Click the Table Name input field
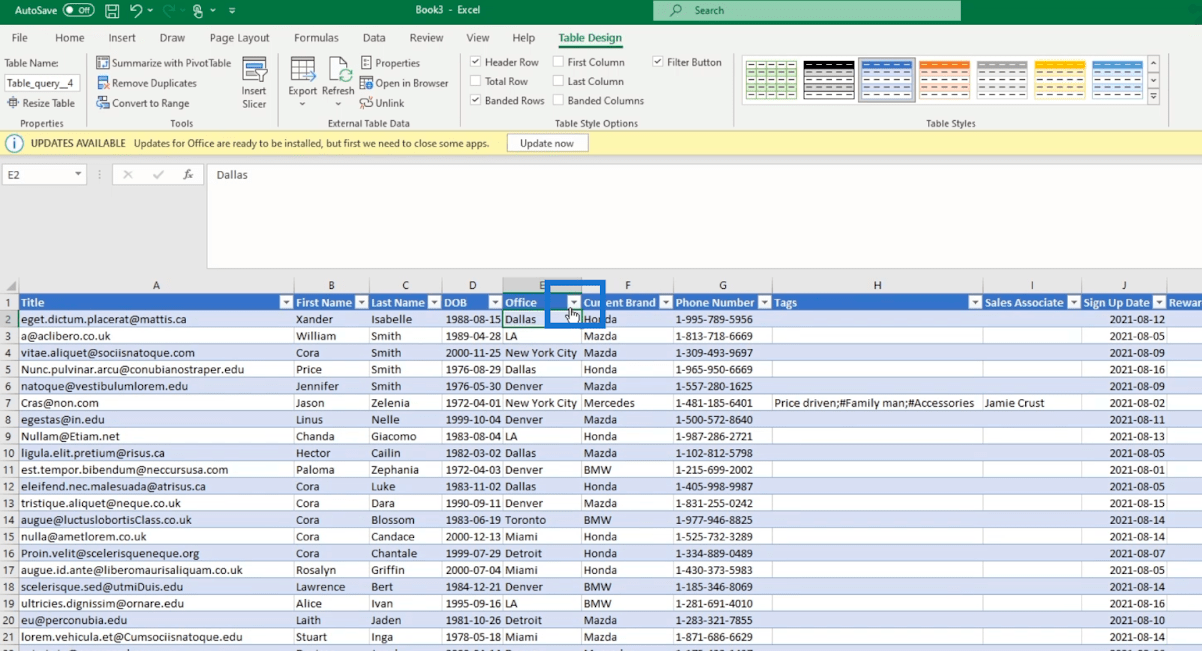The width and height of the screenshot is (1202, 651). pos(42,83)
